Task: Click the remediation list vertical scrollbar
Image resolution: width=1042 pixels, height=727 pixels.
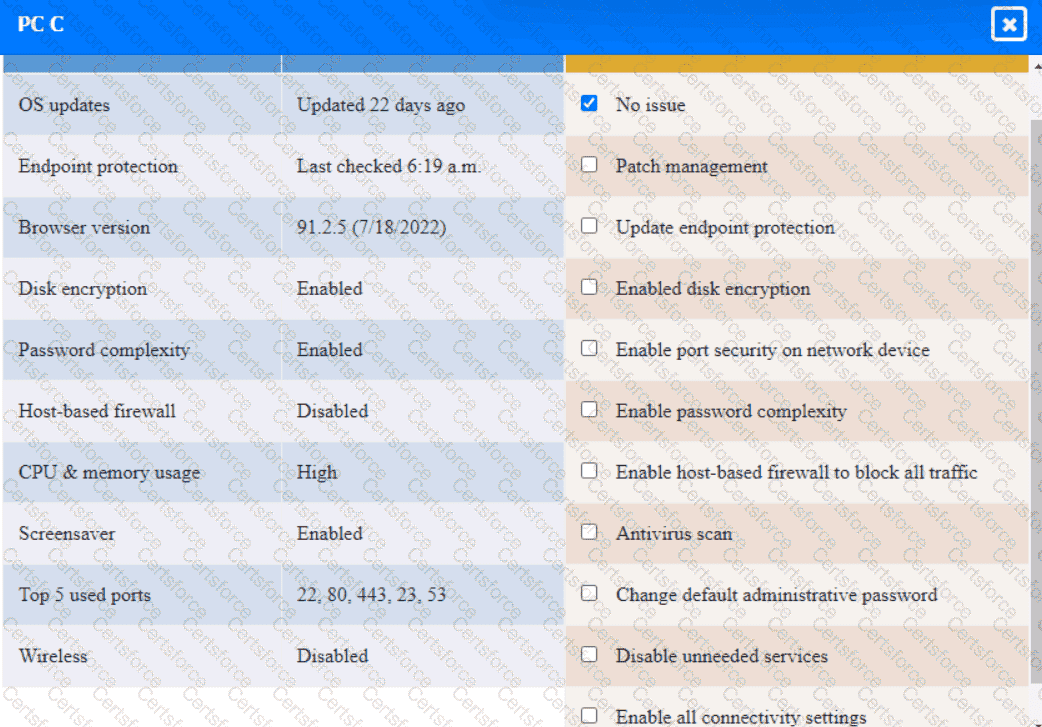Action: point(1035,400)
